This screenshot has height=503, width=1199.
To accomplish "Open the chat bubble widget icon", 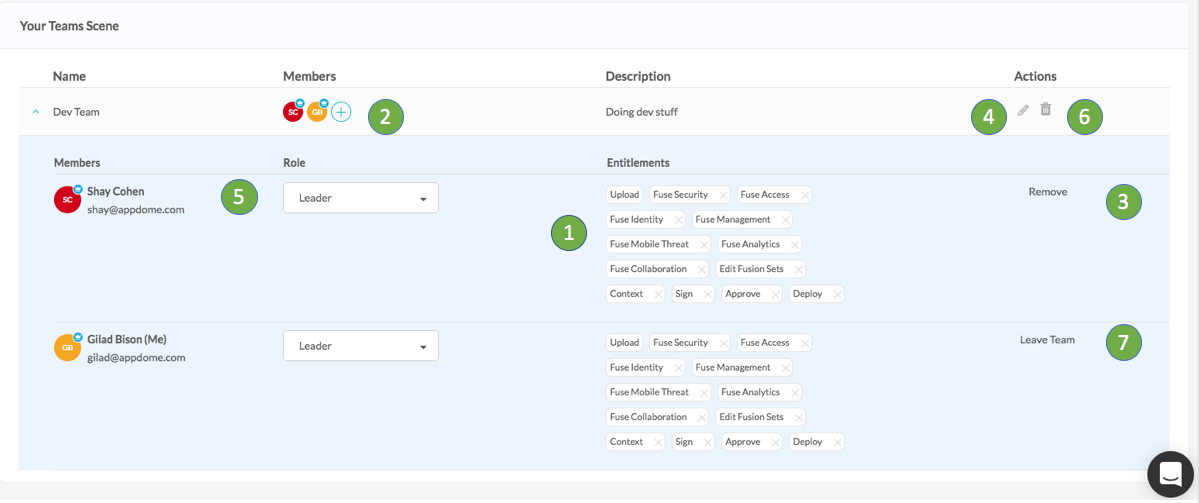I will (x=1170, y=474).
